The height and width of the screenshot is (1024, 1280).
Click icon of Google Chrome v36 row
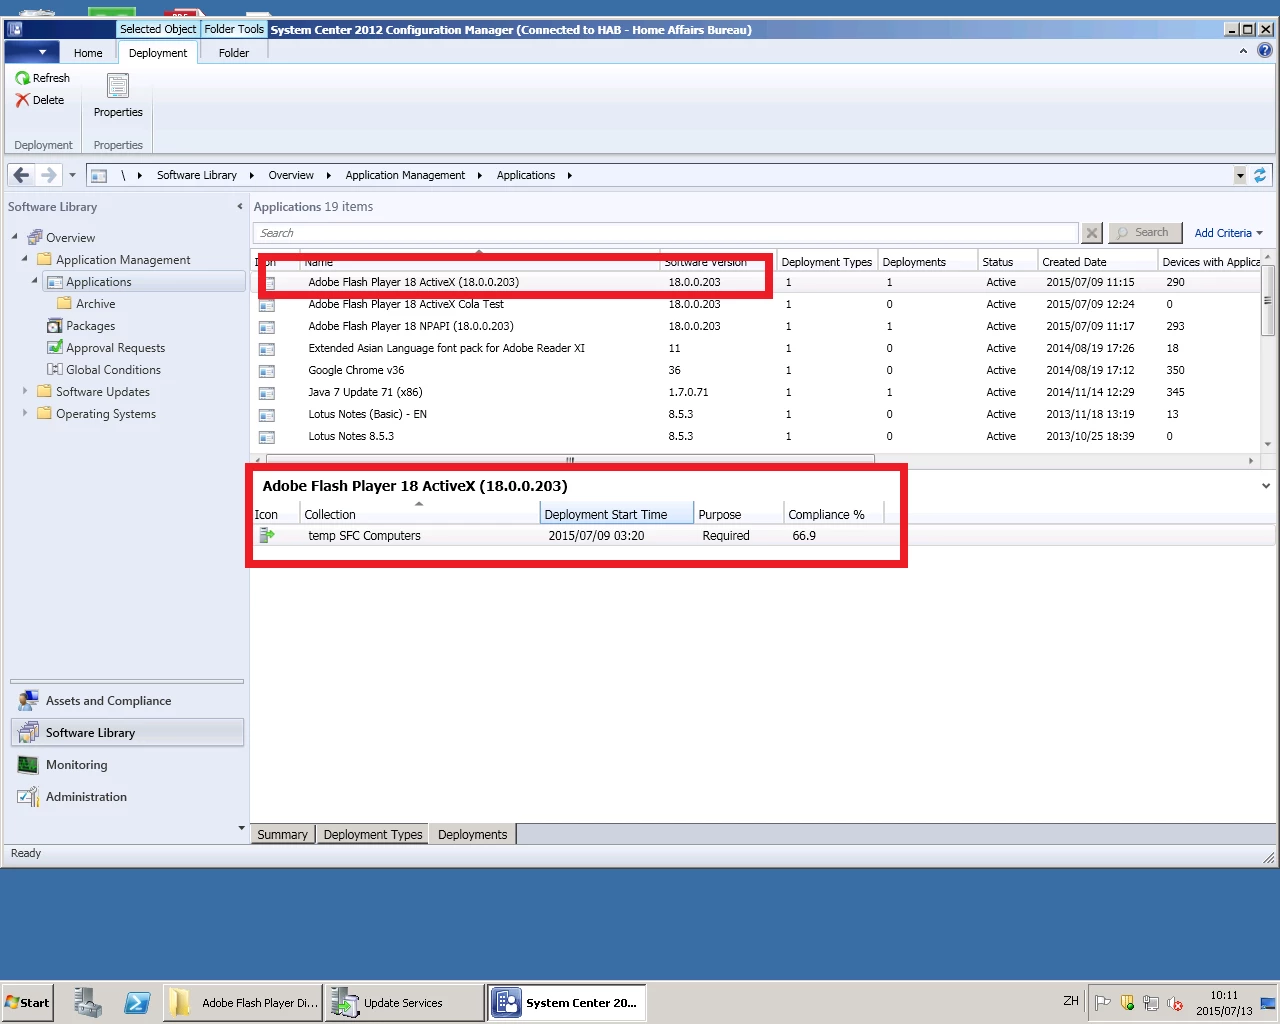pos(267,371)
